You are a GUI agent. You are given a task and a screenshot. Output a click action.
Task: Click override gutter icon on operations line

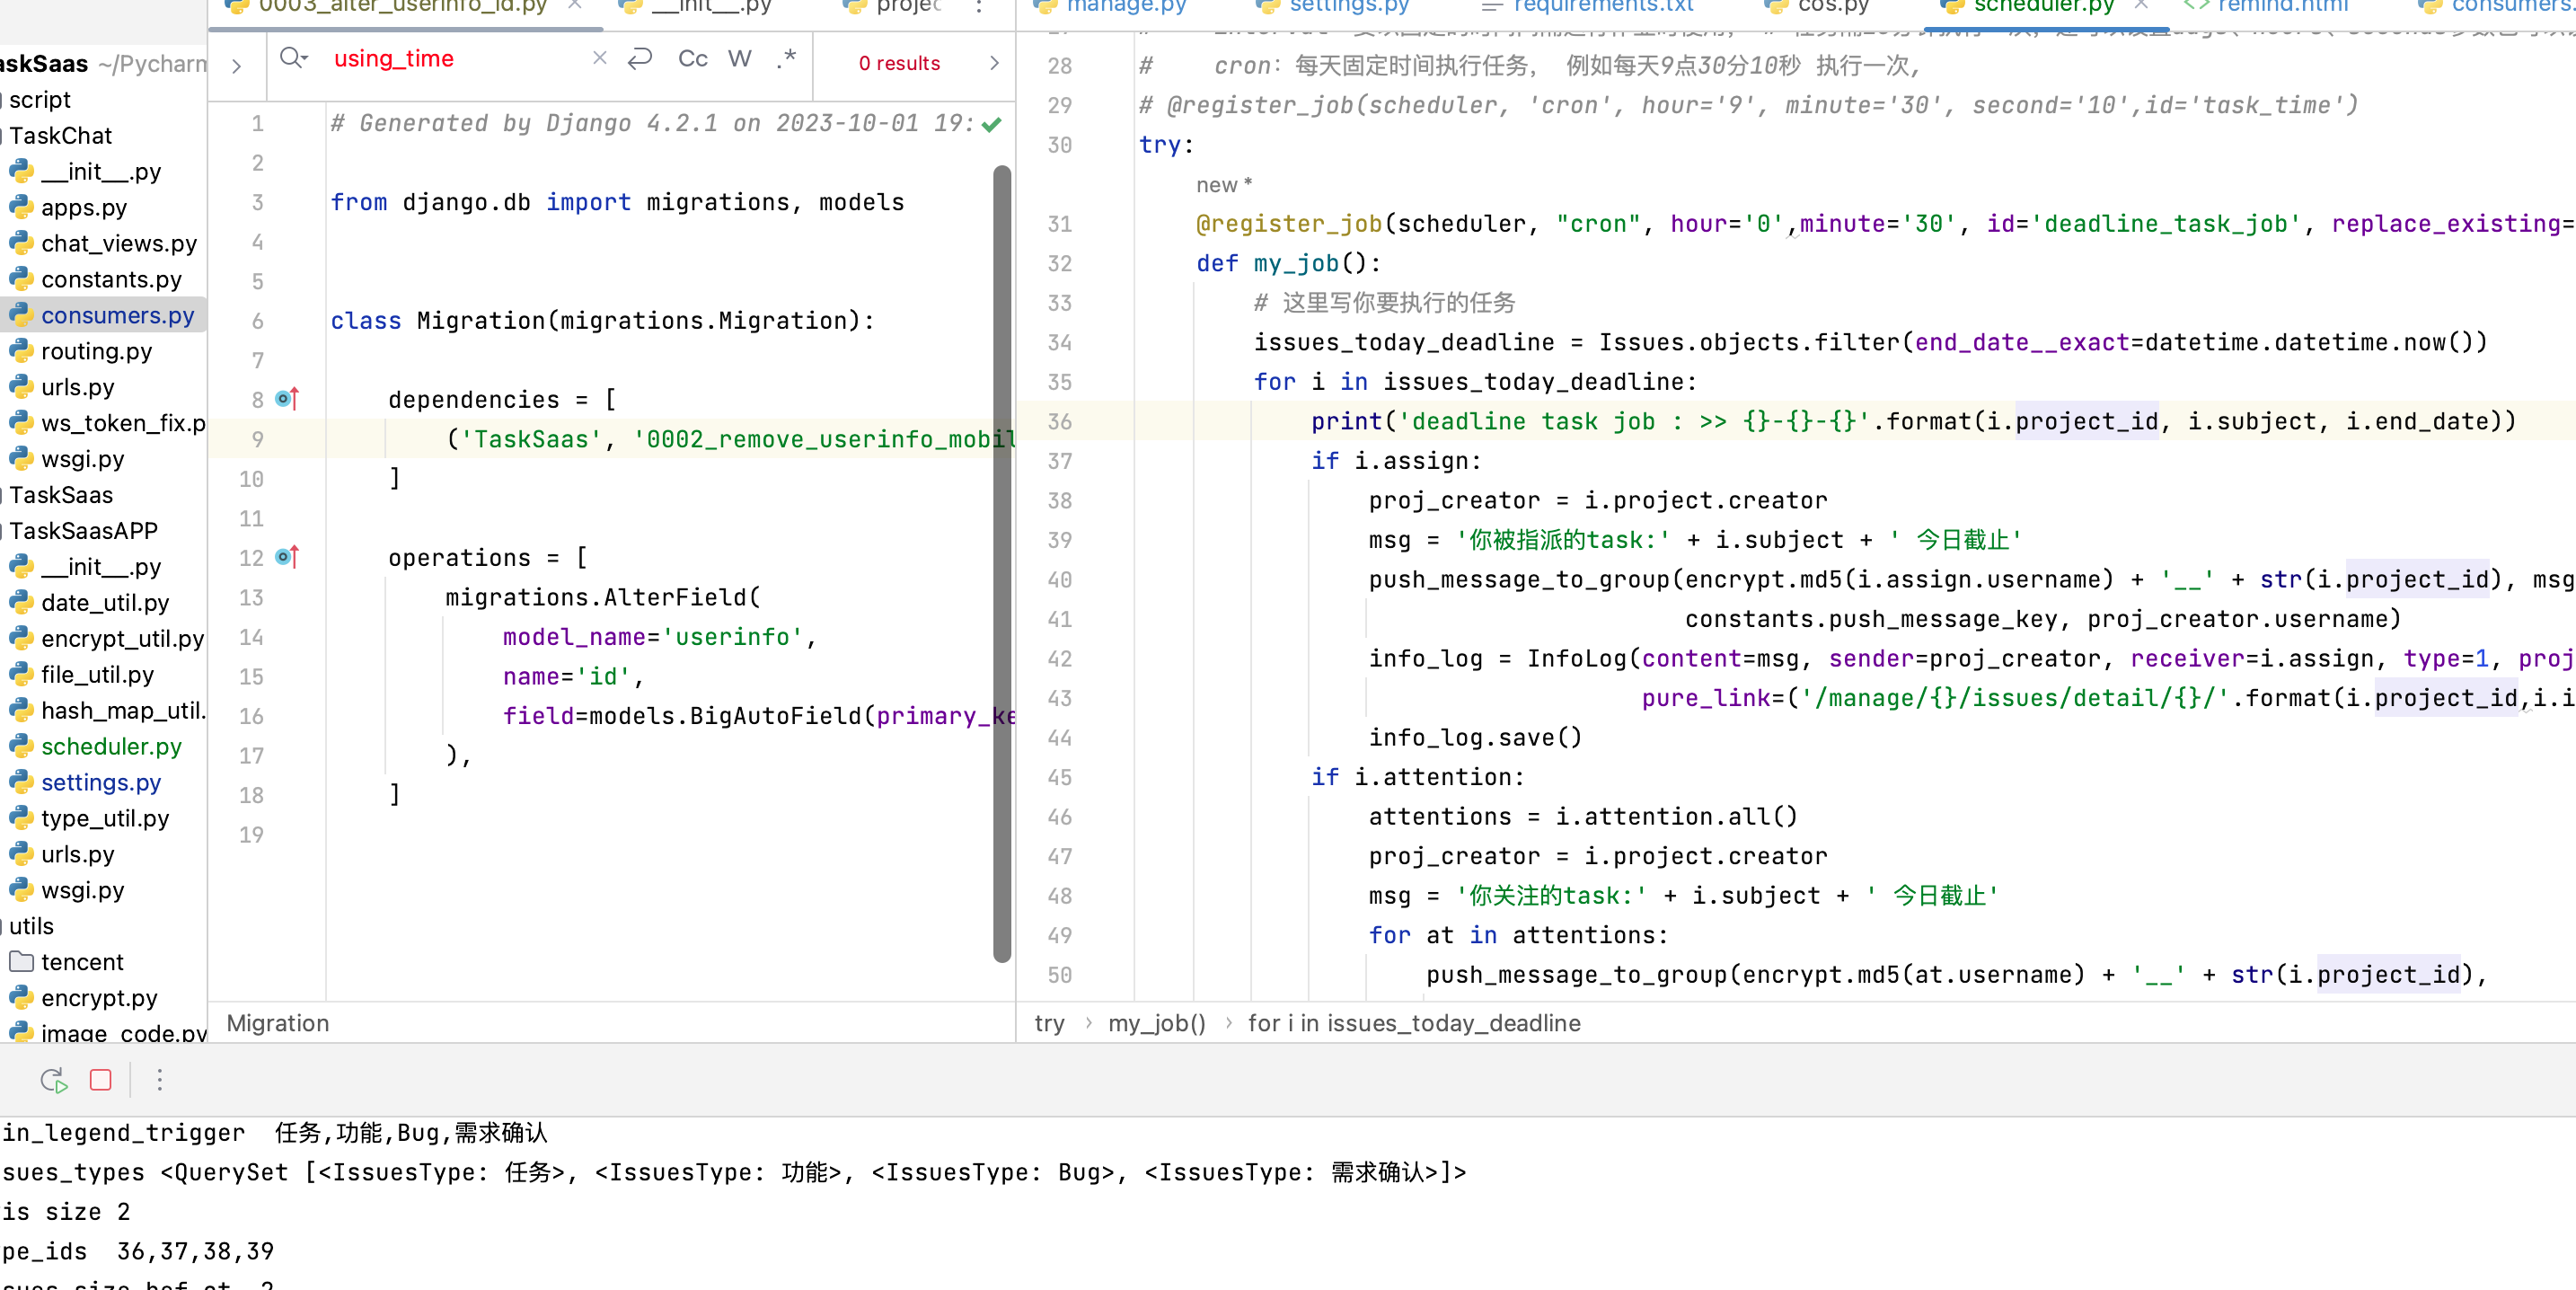[287, 557]
